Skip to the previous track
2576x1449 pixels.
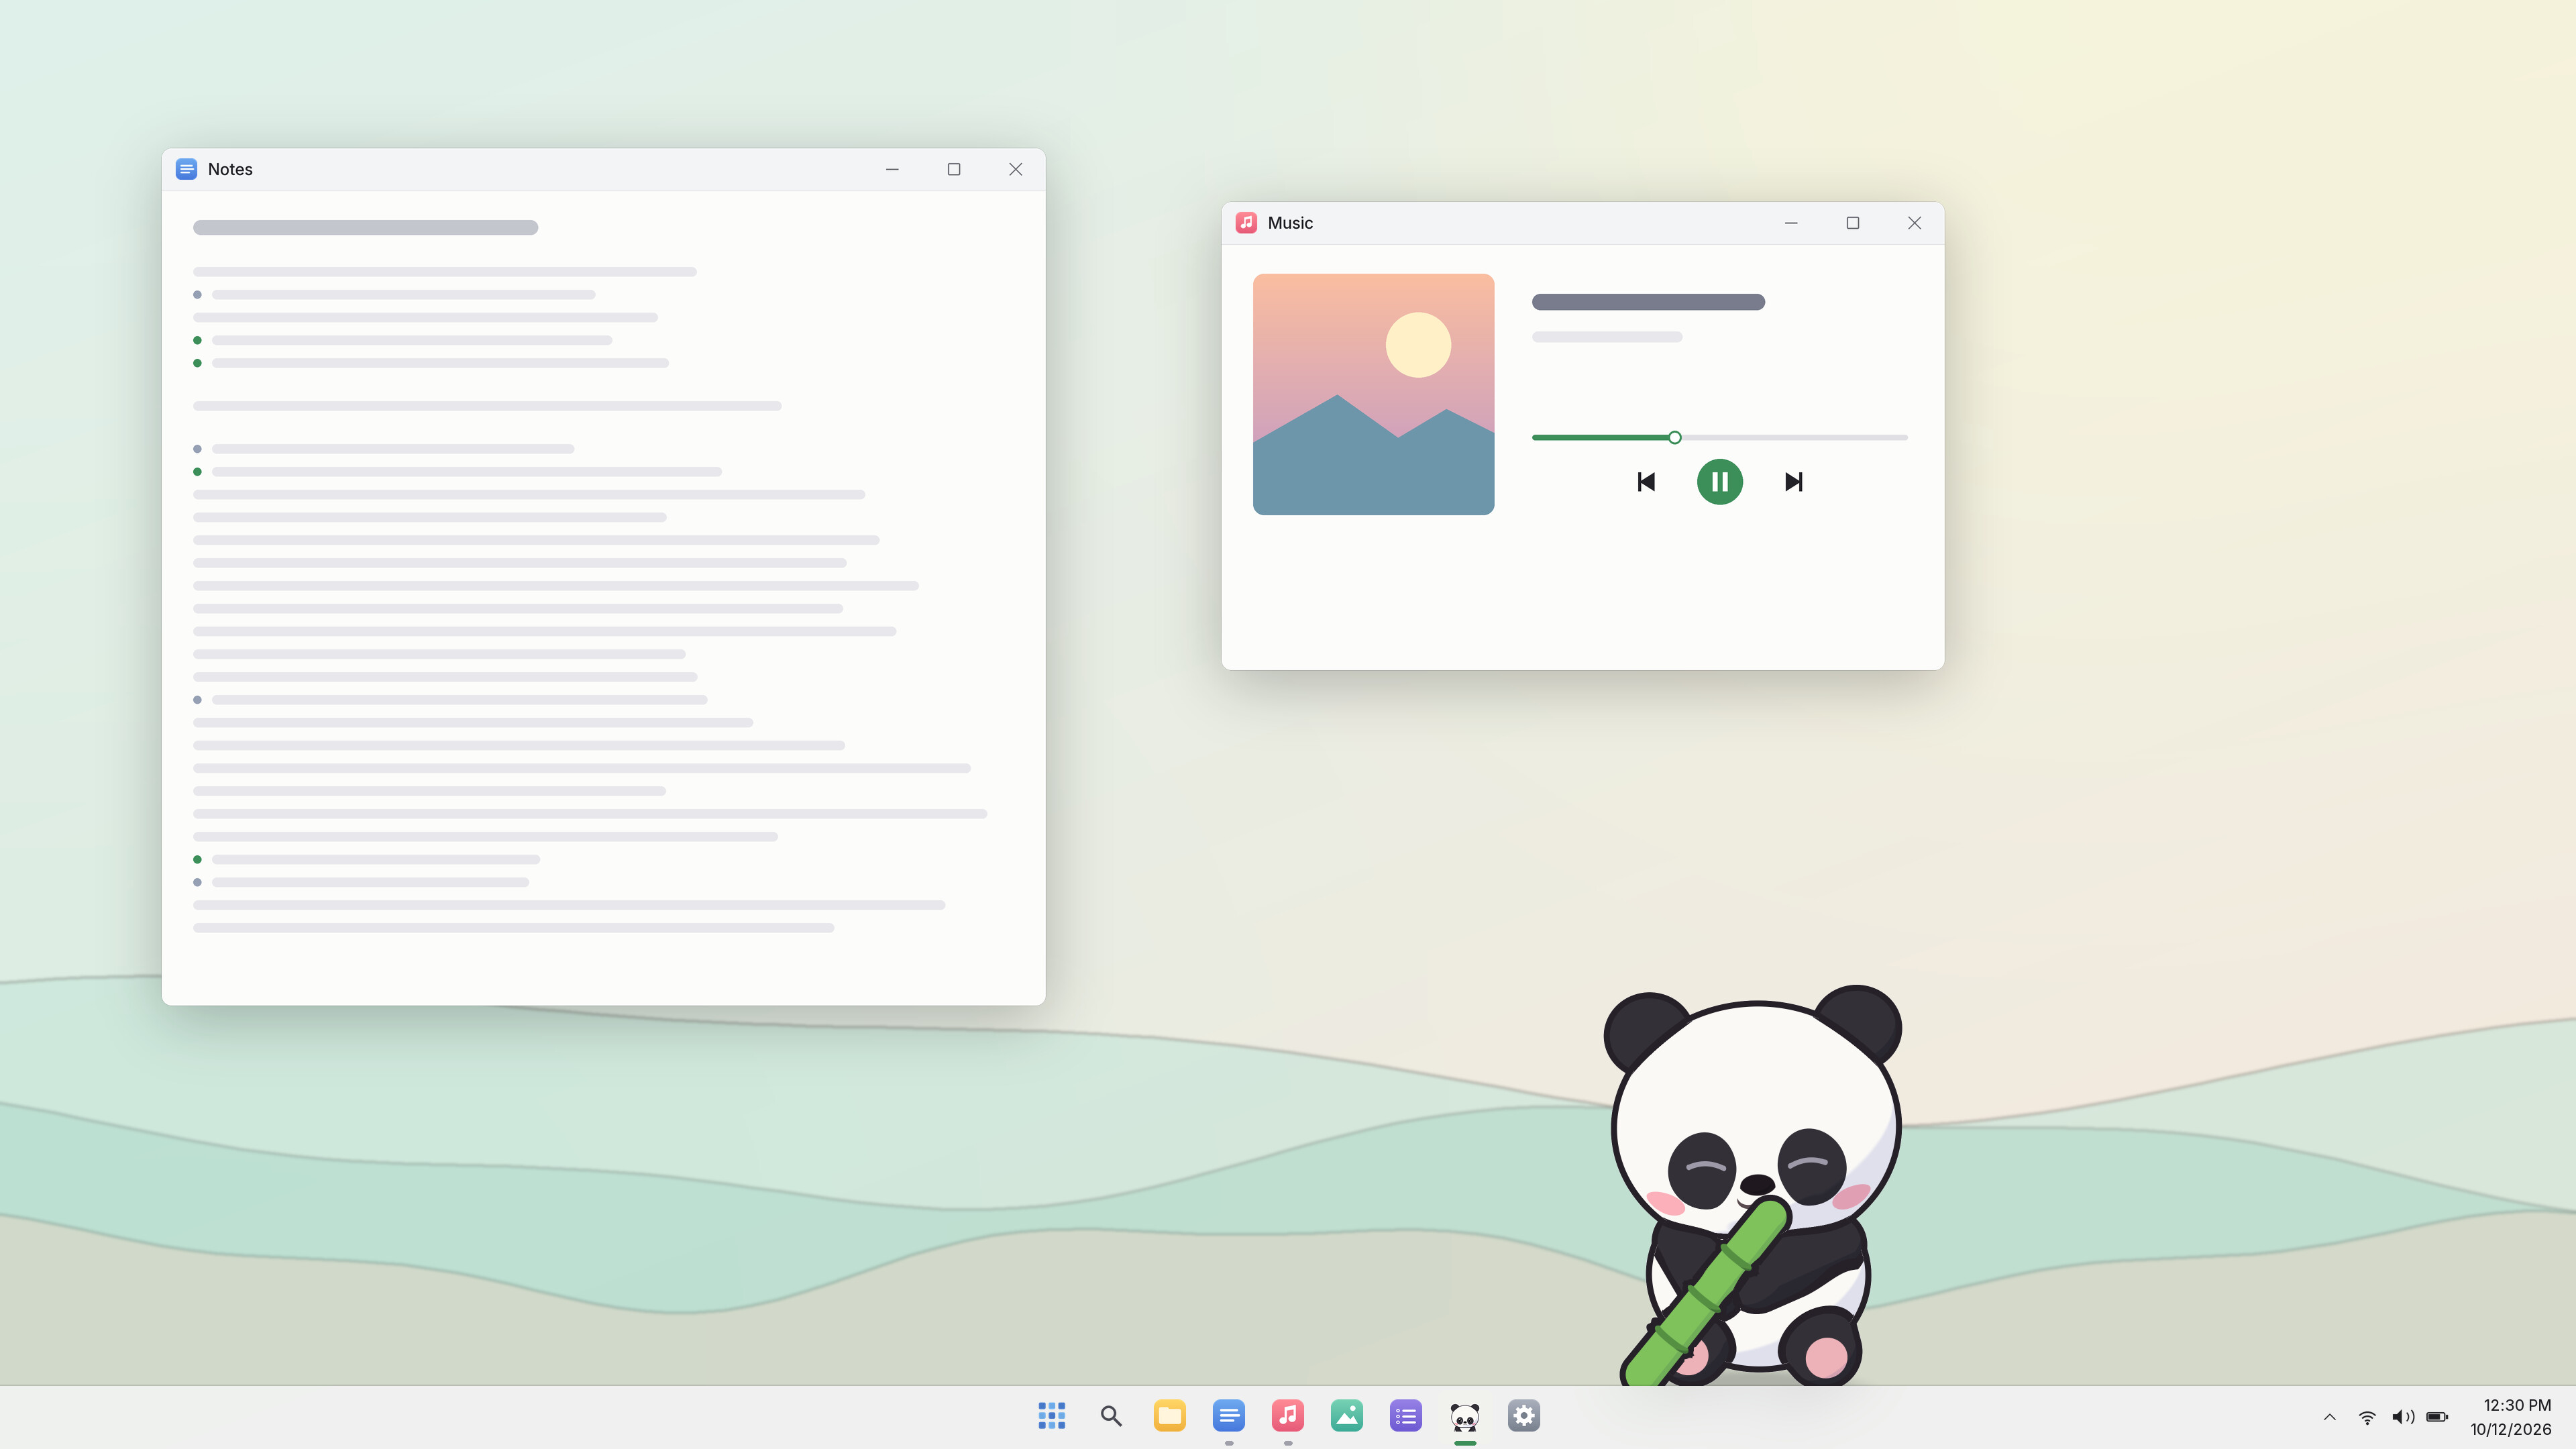(x=1646, y=482)
